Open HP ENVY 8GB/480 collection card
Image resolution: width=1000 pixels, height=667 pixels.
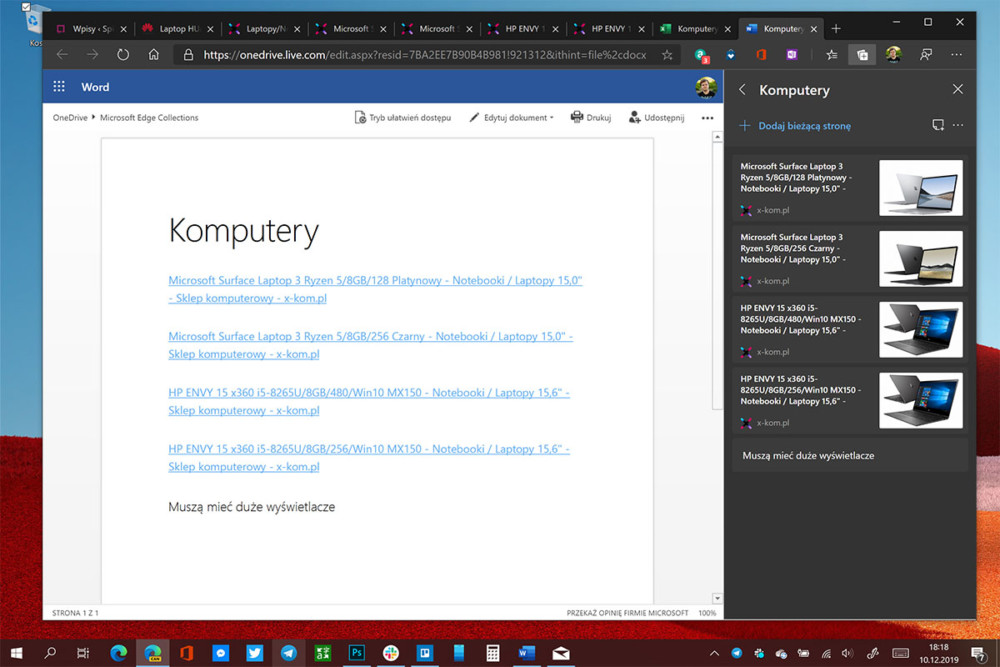[849, 330]
